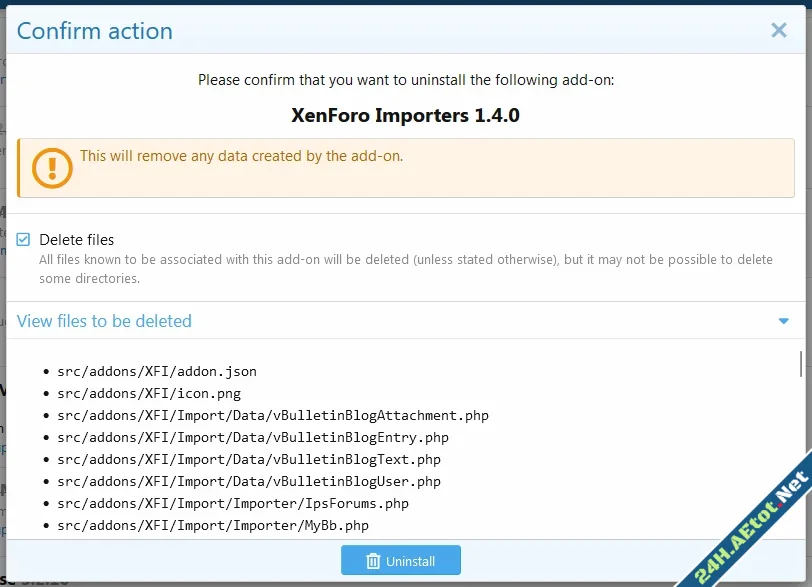Screen dimensions: 812x587
Task: Click the vBulletinBlogUser.php file entry
Action: (249, 481)
